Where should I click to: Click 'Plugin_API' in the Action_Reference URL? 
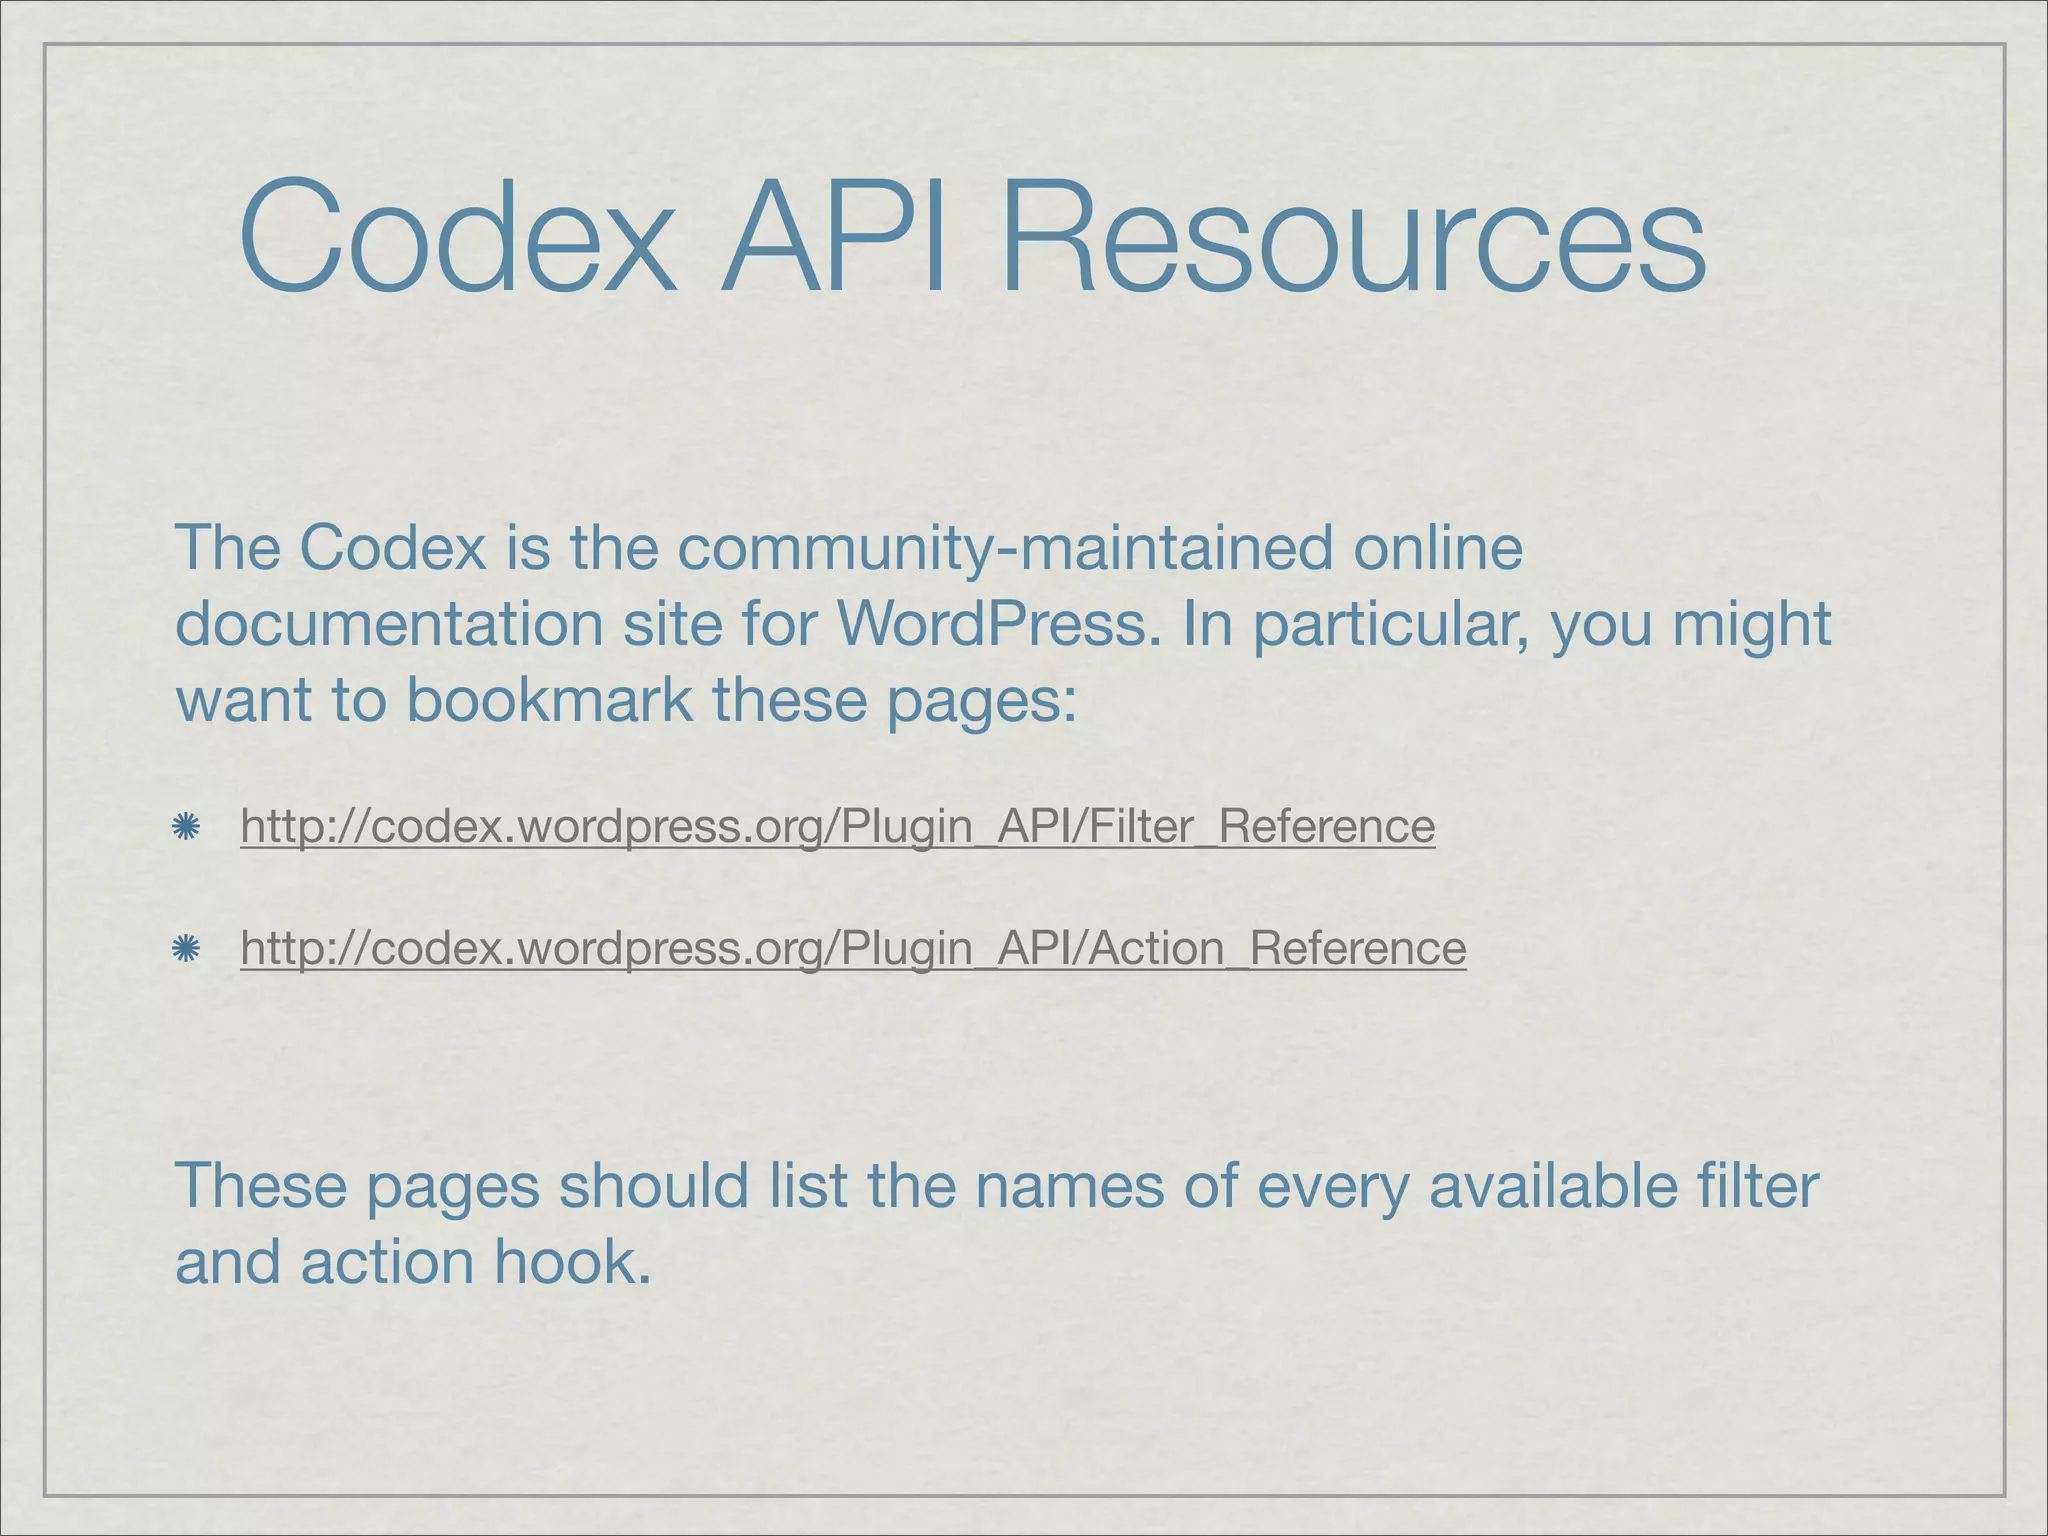tap(953, 948)
